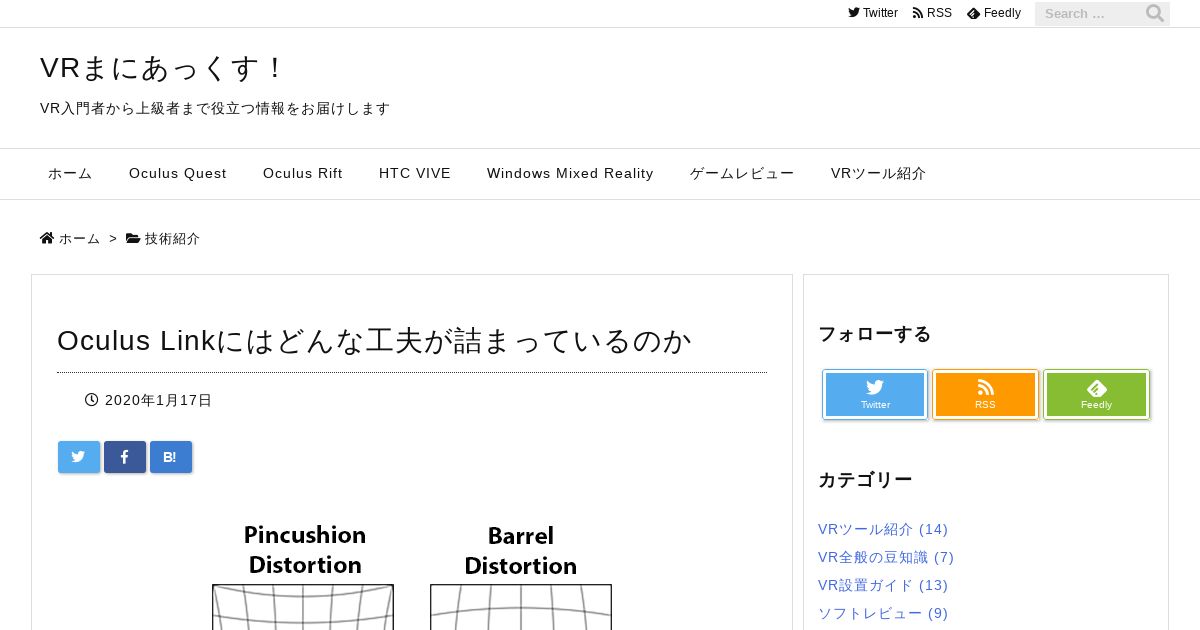Click the フォローする sidebar heading
This screenshot has height=630, width=1200.
pyautogui.click(x=875, y=334)
